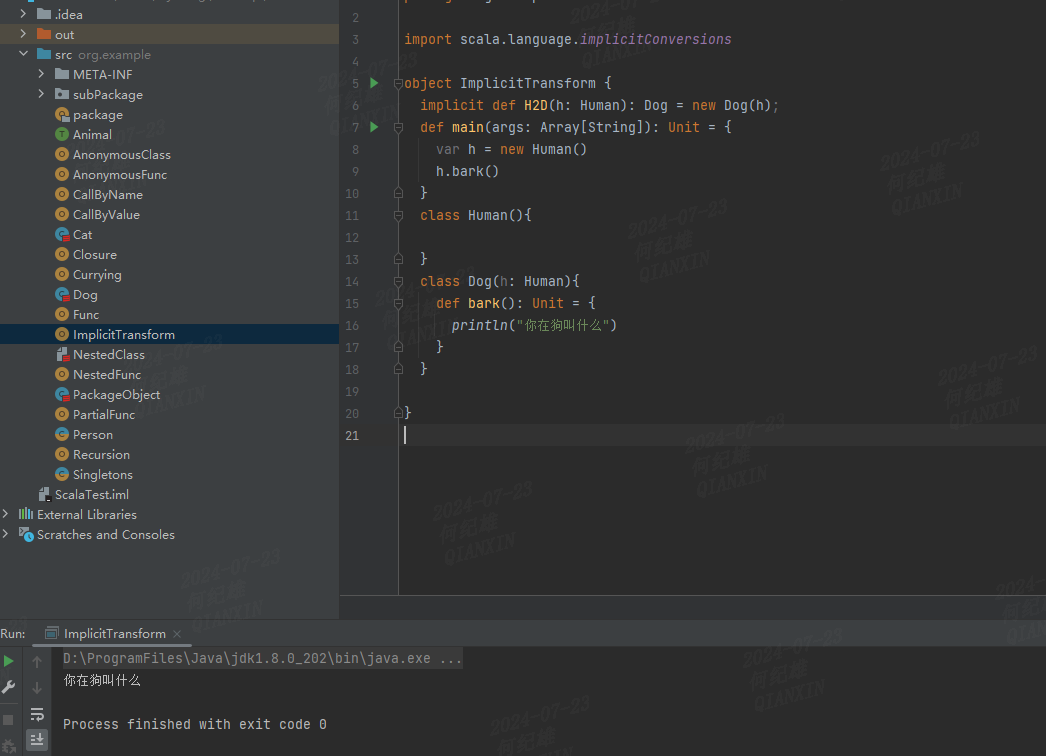Click the java.exe command line link
The image size is (1046, 756).
point(262,659)
